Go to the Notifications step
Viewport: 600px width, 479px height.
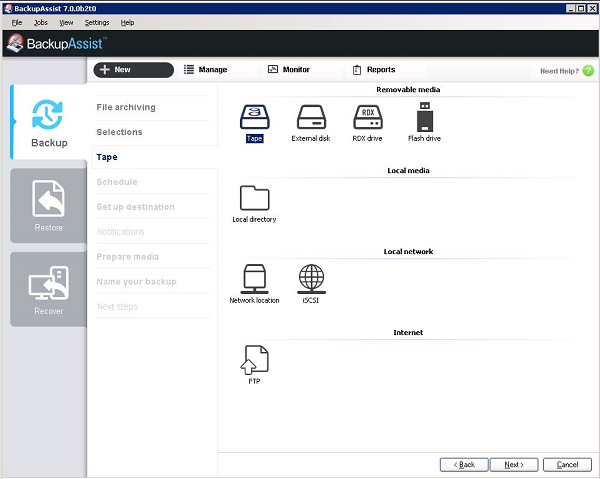(x=152, y=232)
